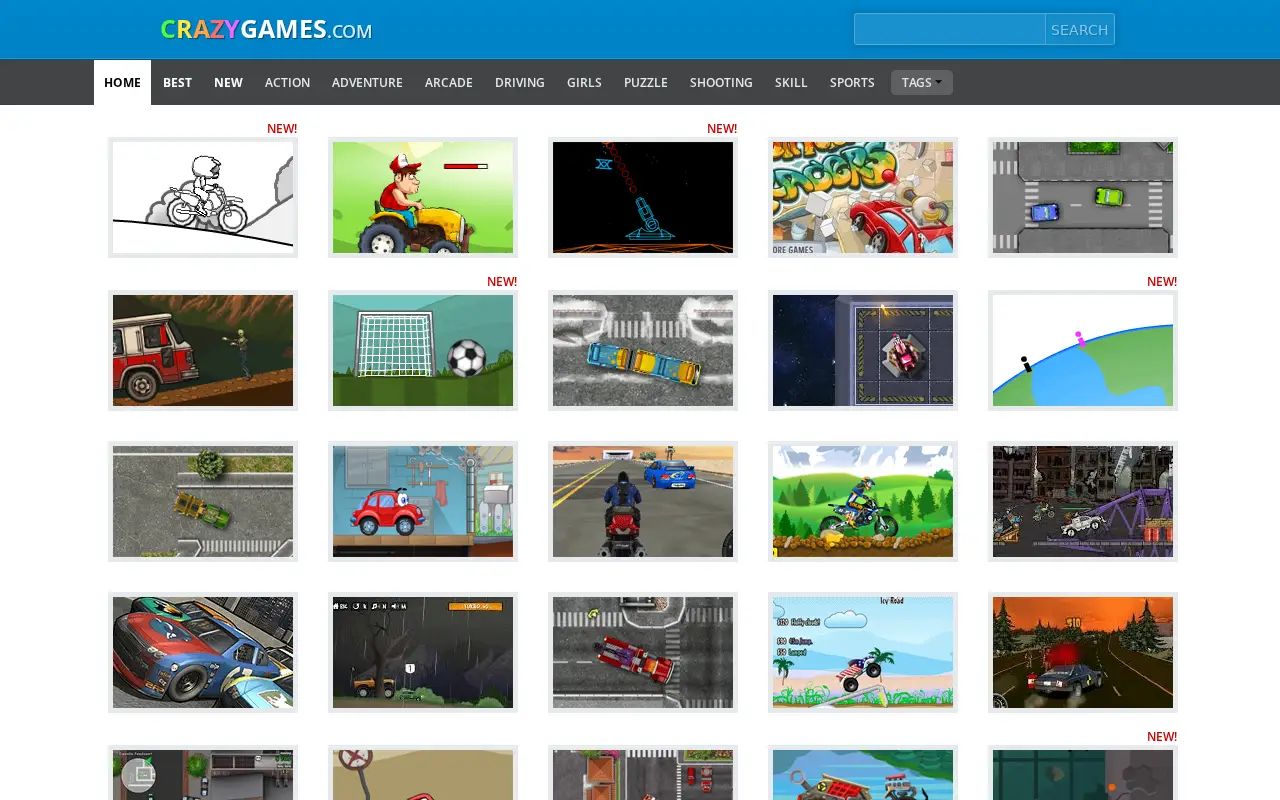
Task: Open the NEW menu item
Action: click(228, 82)
